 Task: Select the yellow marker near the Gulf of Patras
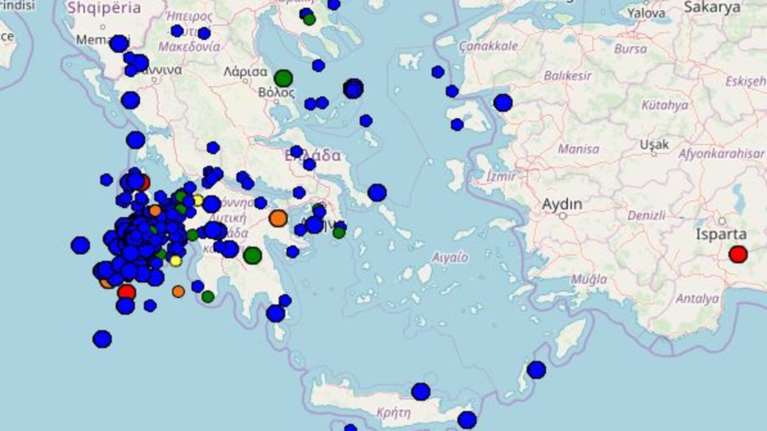pos(198,200)
